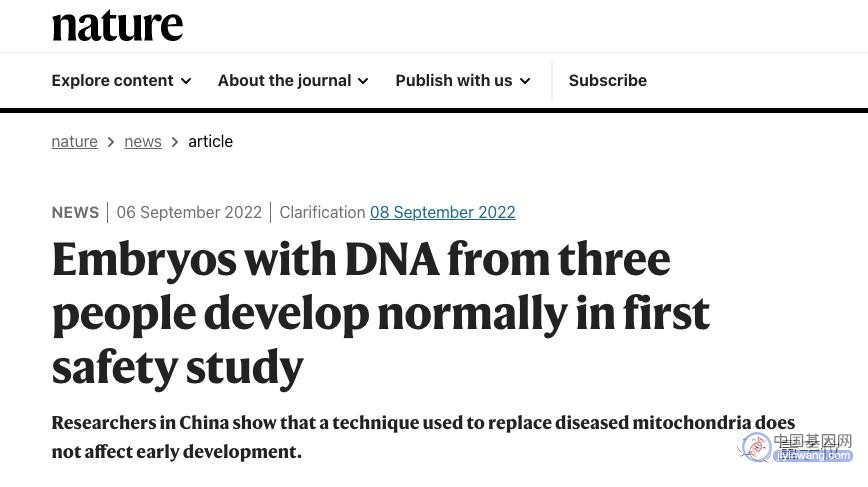The width and height of the screenshot is (868, 487).
Task: Go to the nature breadcrumb link
Action: point(74,142)
